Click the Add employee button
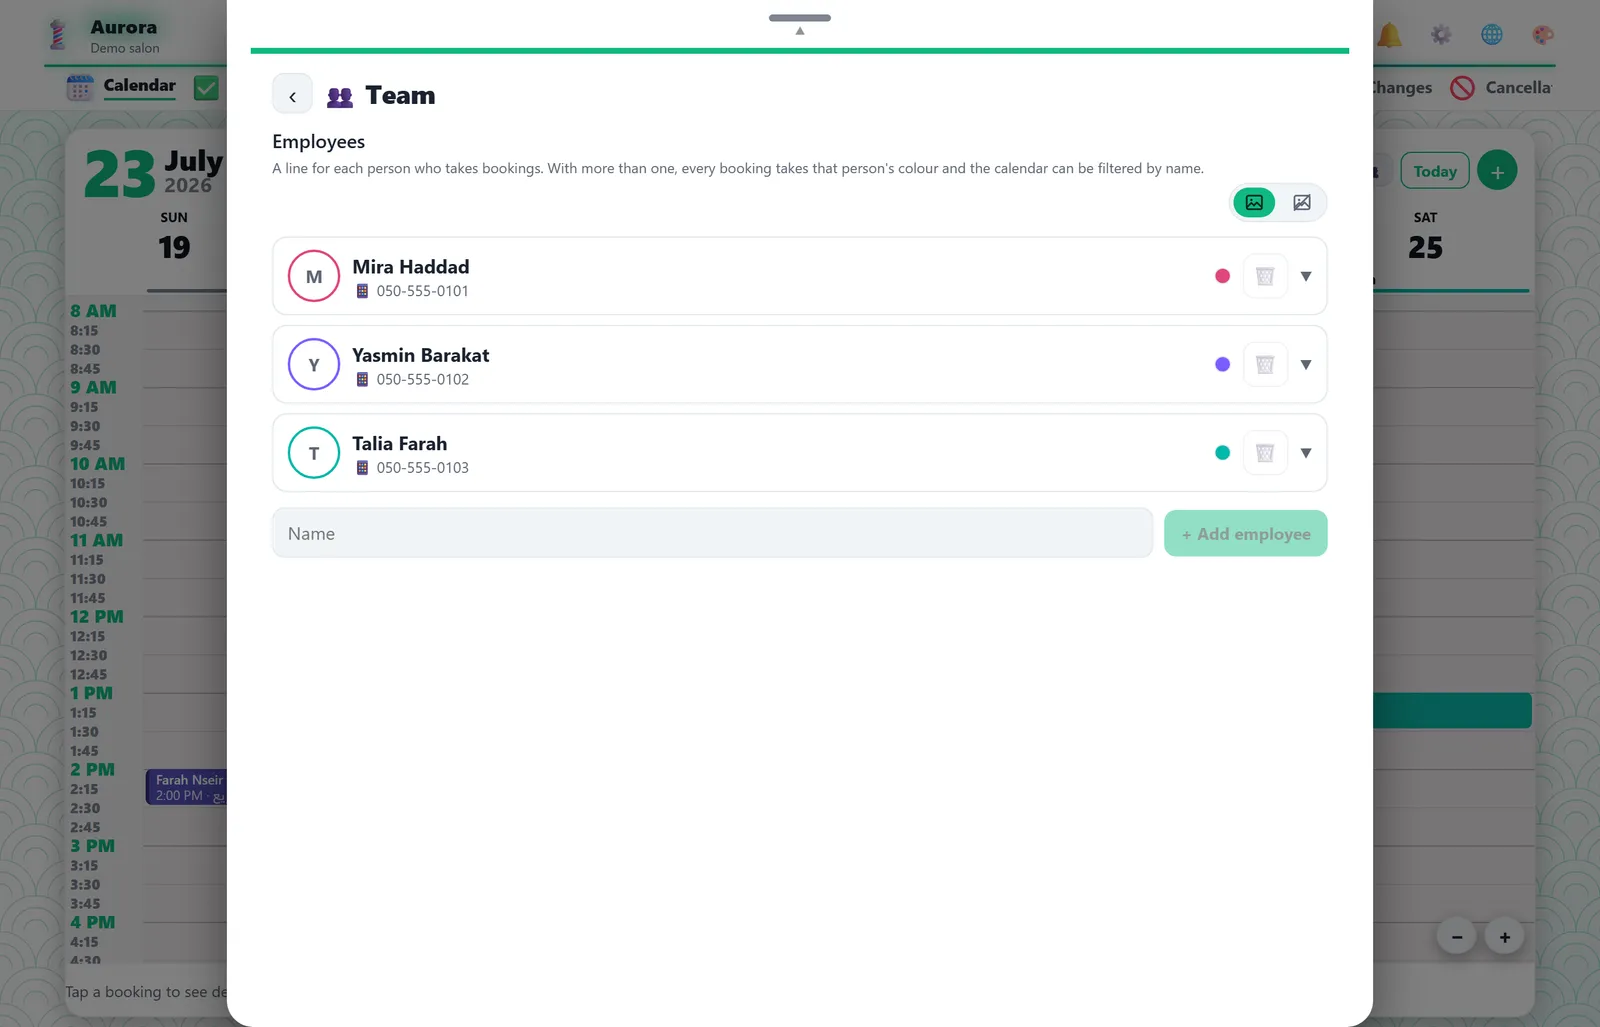 1245,534
